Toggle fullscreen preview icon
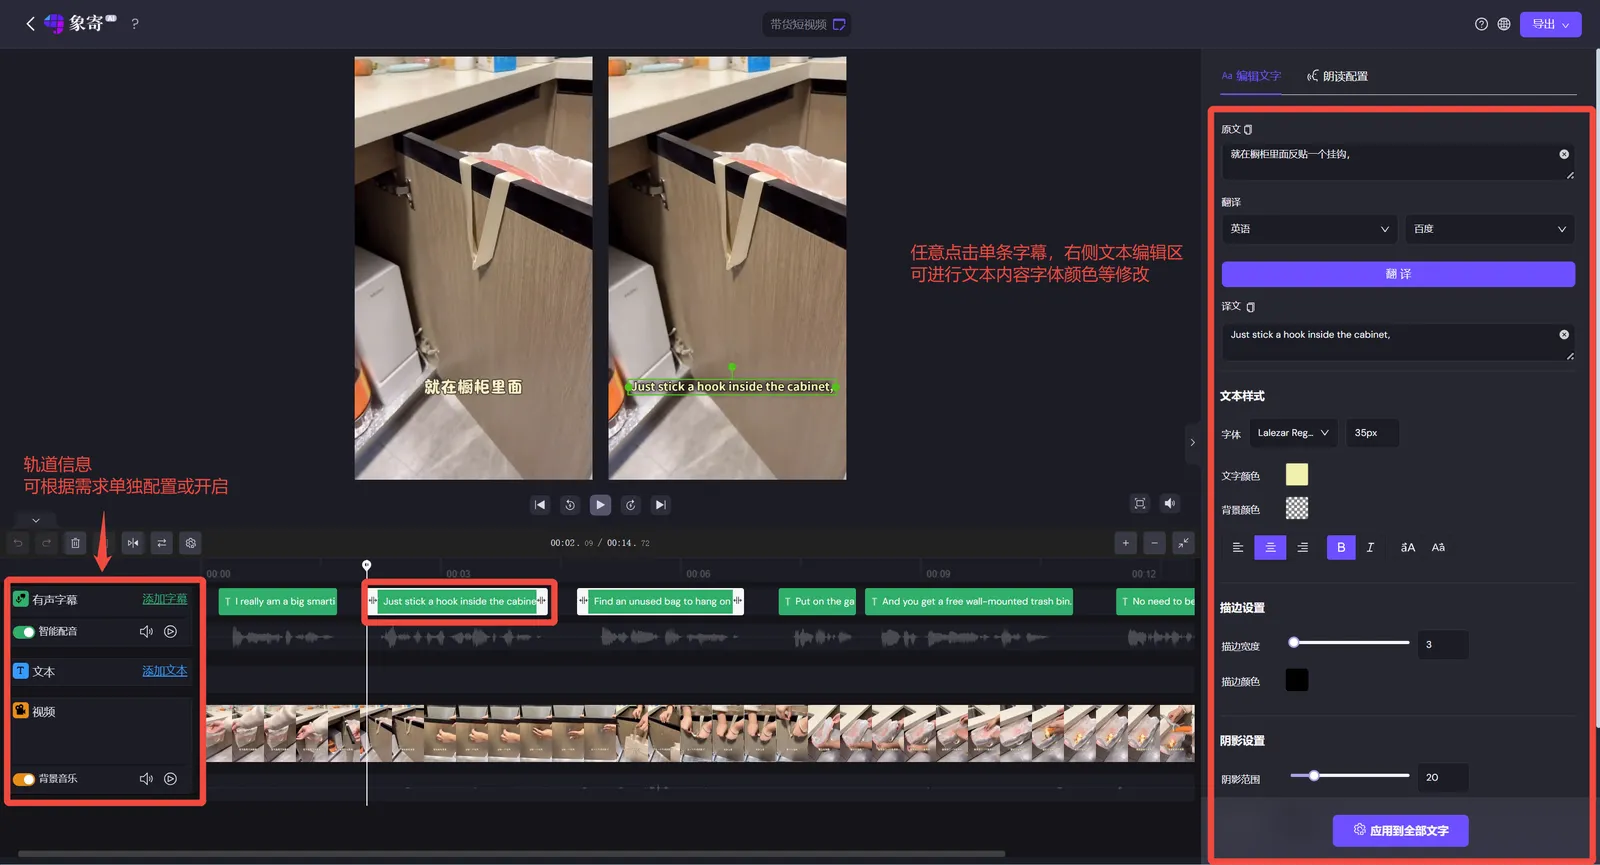This screenshot has height=865, width=1600. [1139, 504]
